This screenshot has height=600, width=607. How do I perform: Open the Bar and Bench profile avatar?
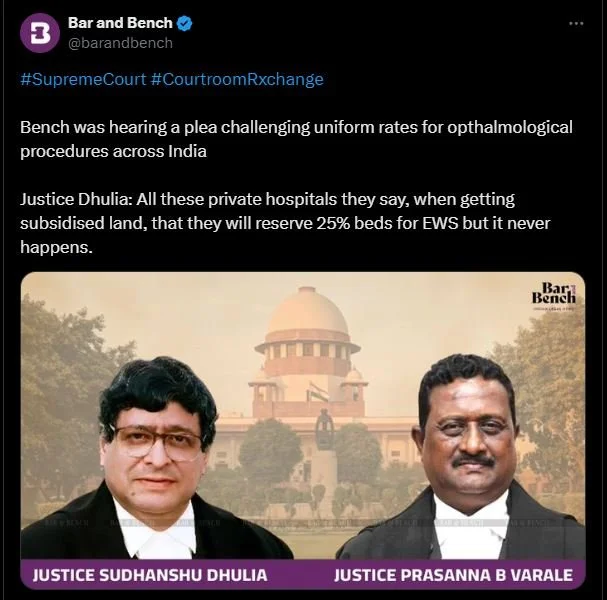(40, 33)
